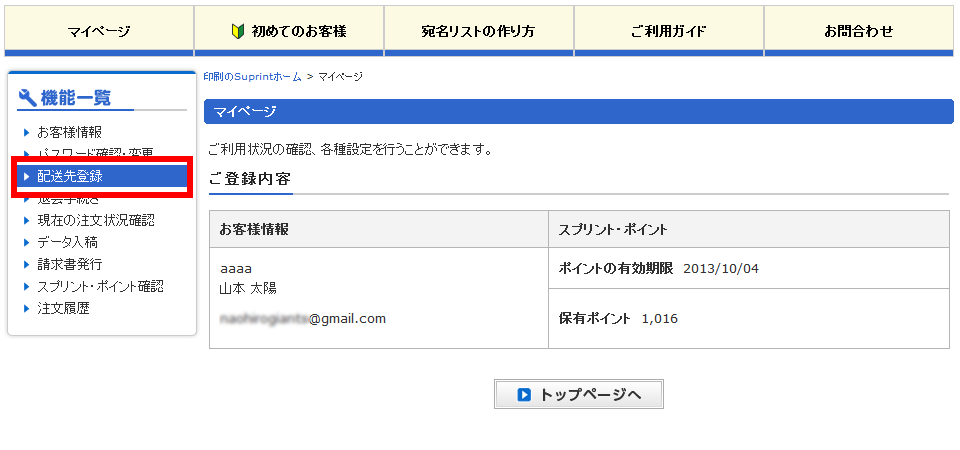
Task: Open the ご利用ガイド tab
Action: 669,31
